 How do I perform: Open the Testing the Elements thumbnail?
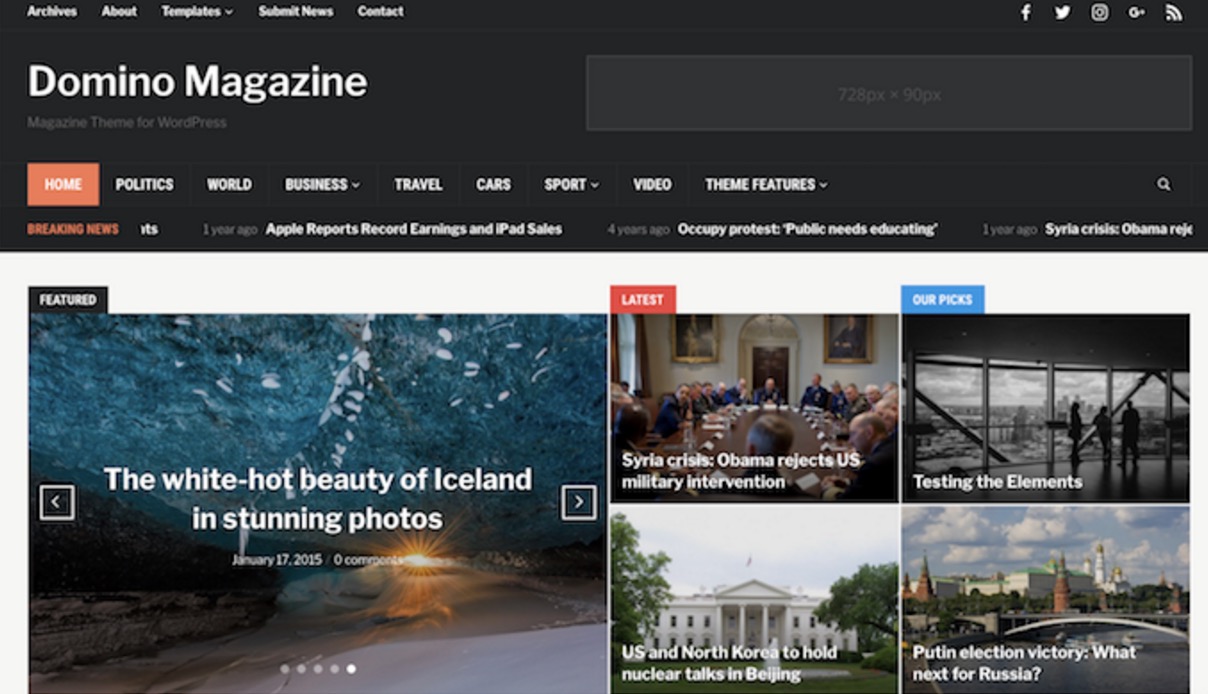click(x=1045, y=408)
